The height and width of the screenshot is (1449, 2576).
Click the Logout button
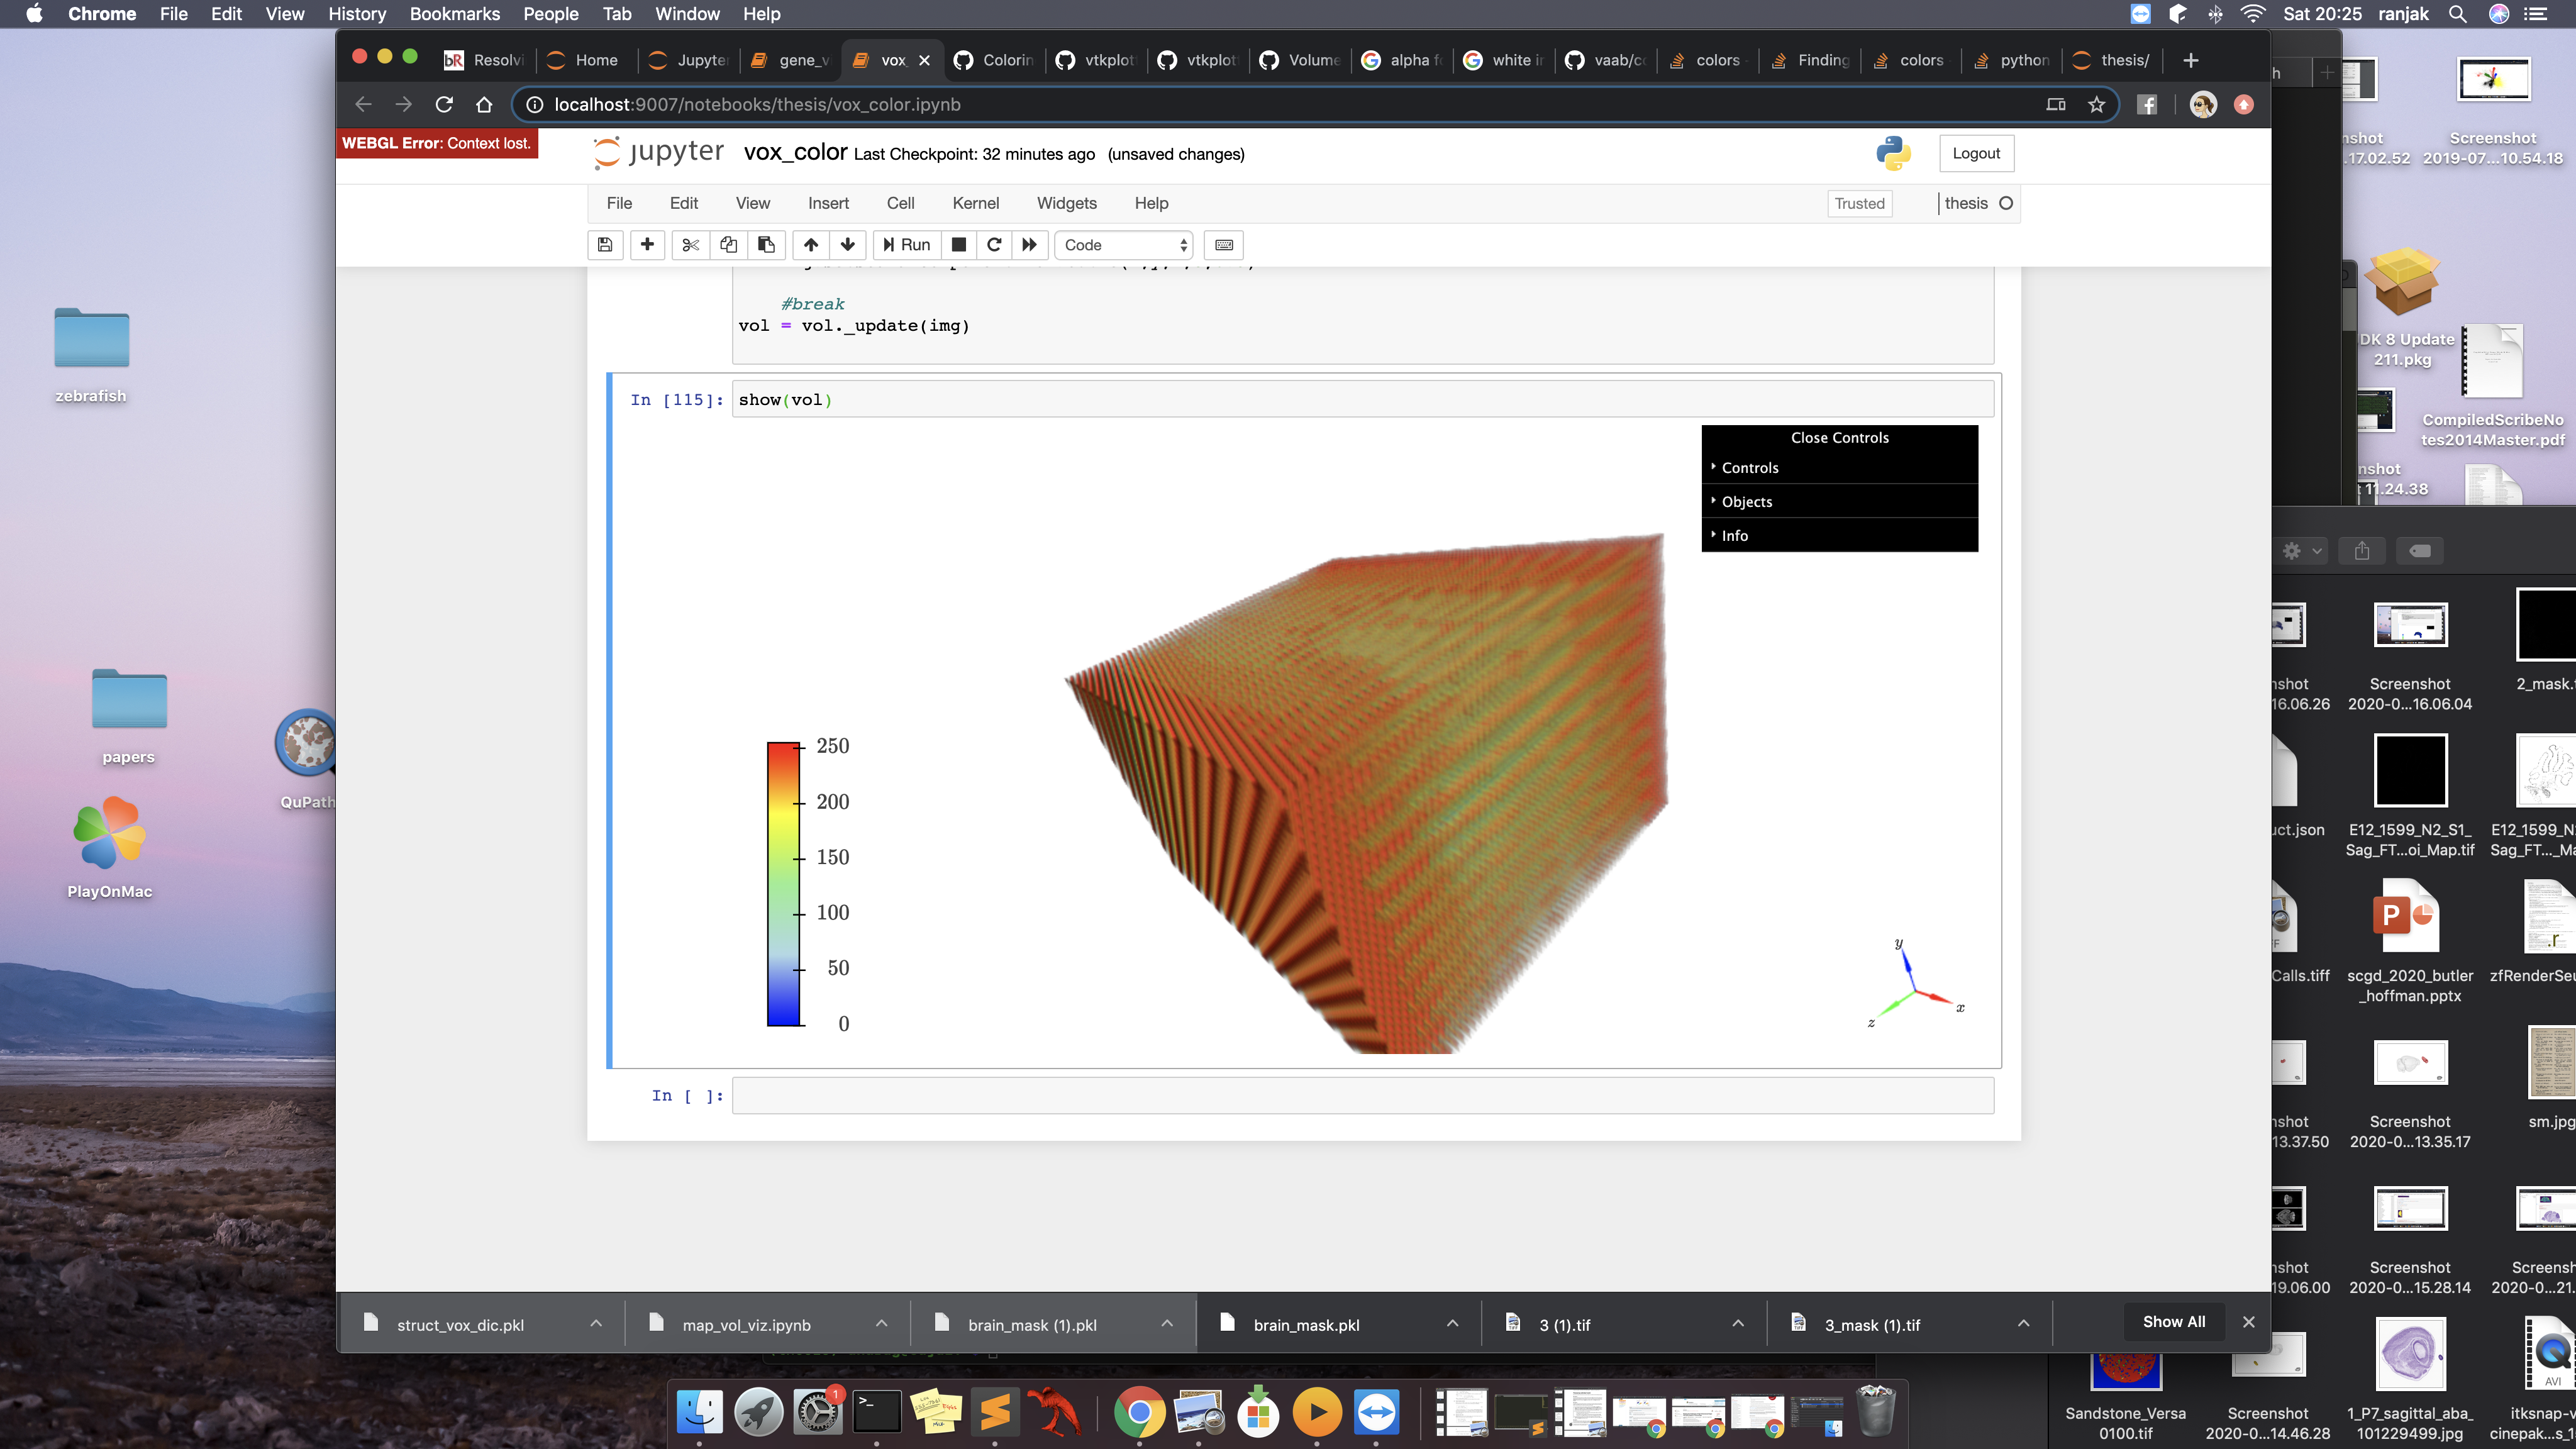coord(1976,153)
